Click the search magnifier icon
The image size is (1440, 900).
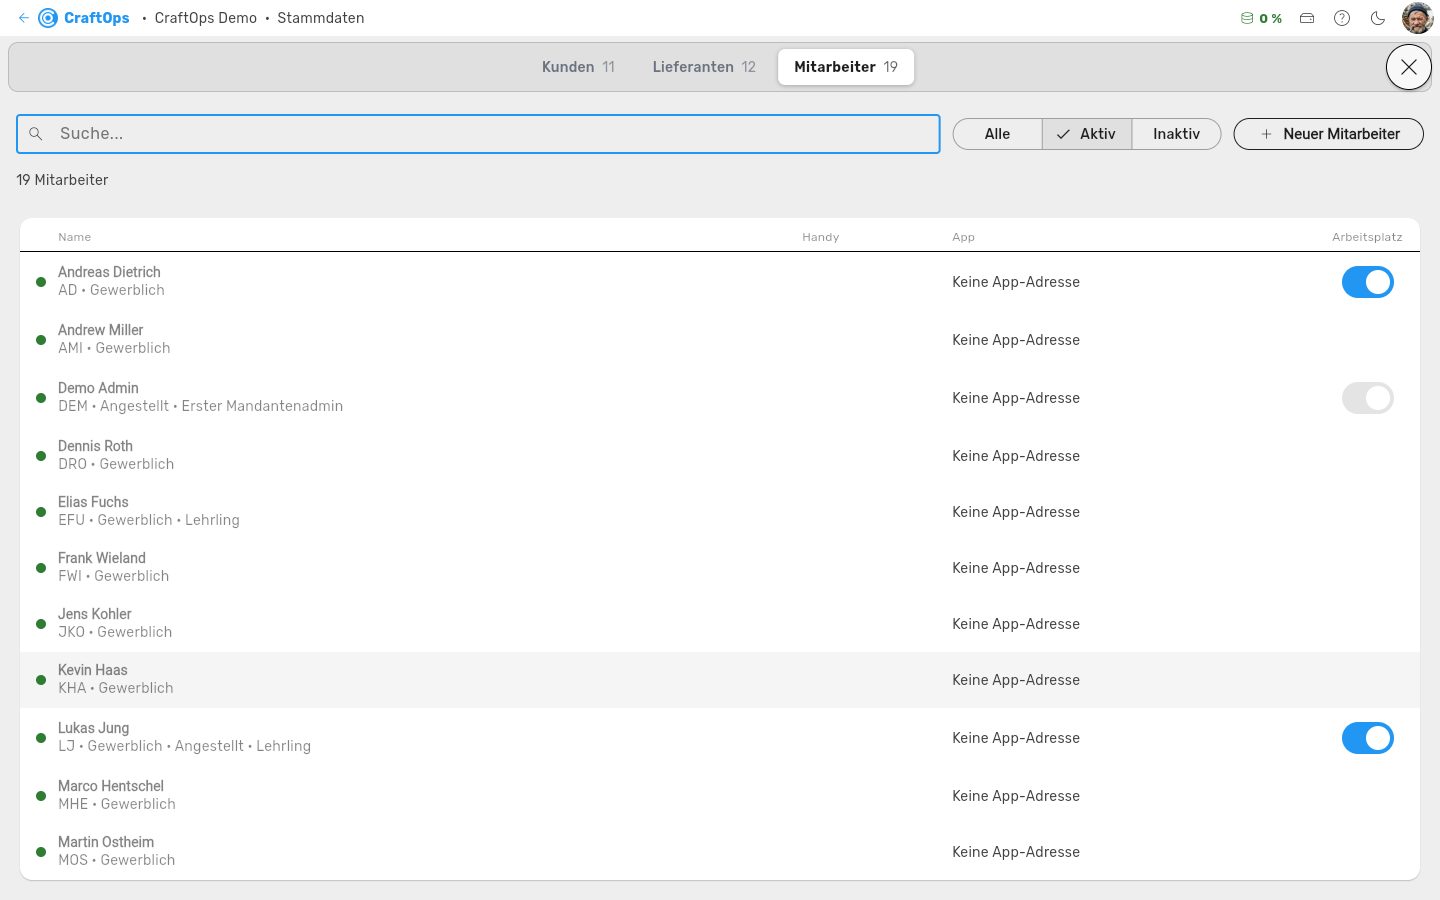tap(36, 134)
